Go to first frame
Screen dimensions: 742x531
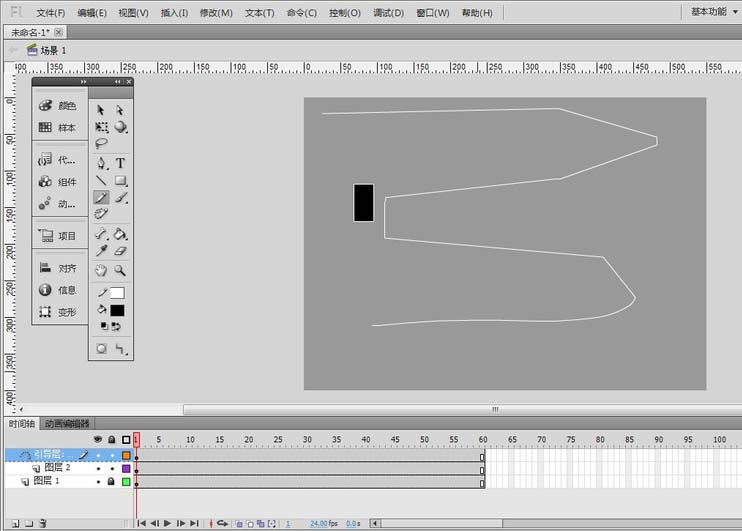(x=141, y=523)
